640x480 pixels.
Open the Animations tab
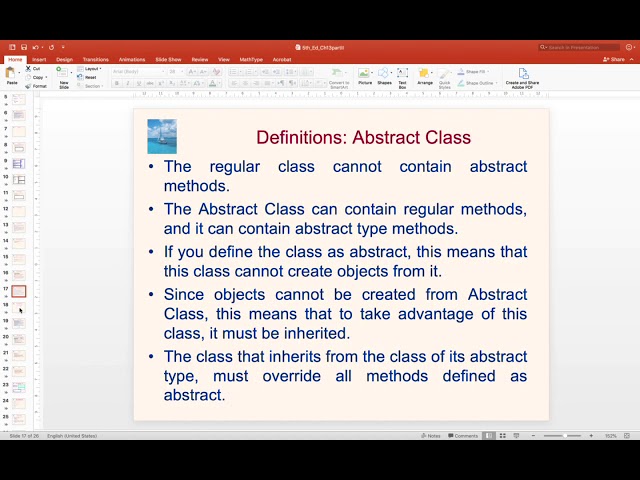[132, 60]
